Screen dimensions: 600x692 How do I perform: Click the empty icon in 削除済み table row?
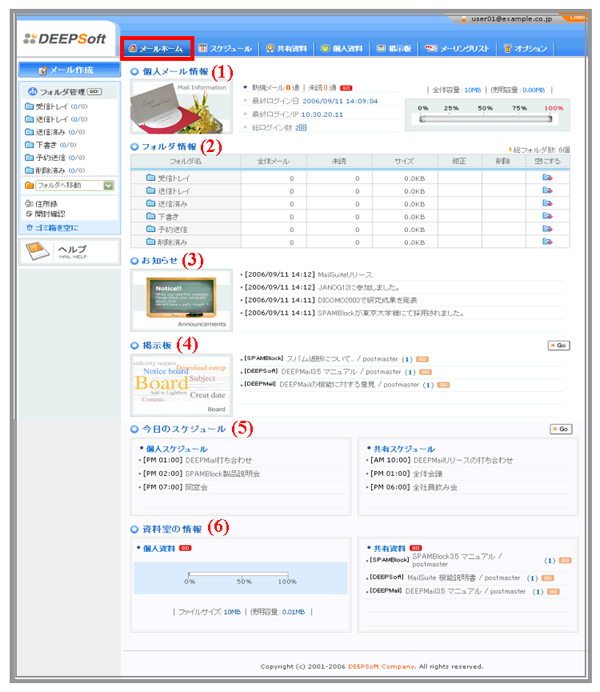547,241
